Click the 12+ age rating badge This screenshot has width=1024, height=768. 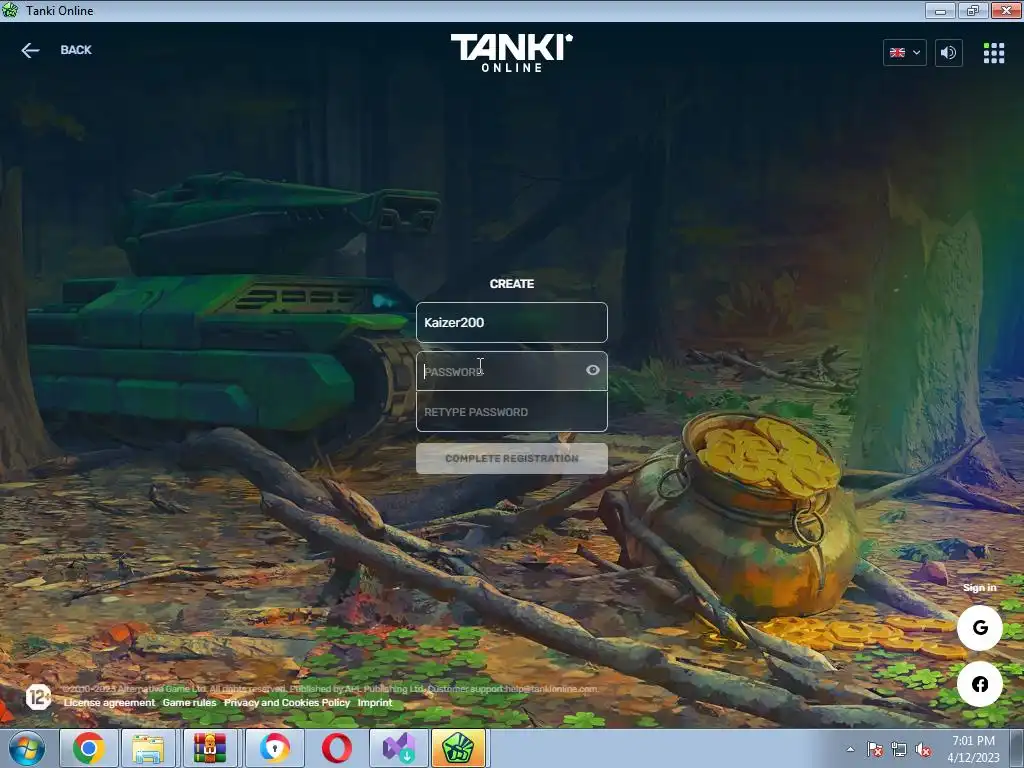tap(39, 697)
